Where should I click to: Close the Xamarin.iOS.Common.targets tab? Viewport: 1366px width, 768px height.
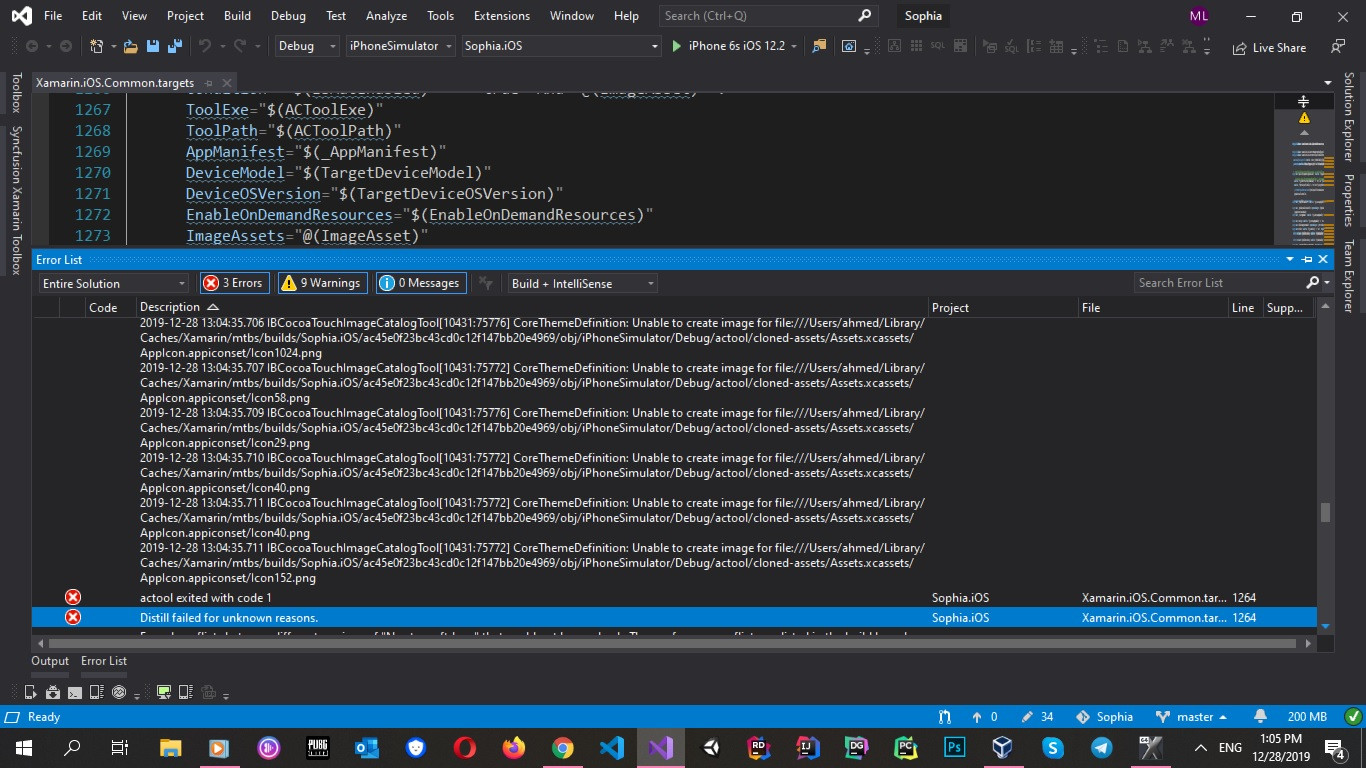225,83
